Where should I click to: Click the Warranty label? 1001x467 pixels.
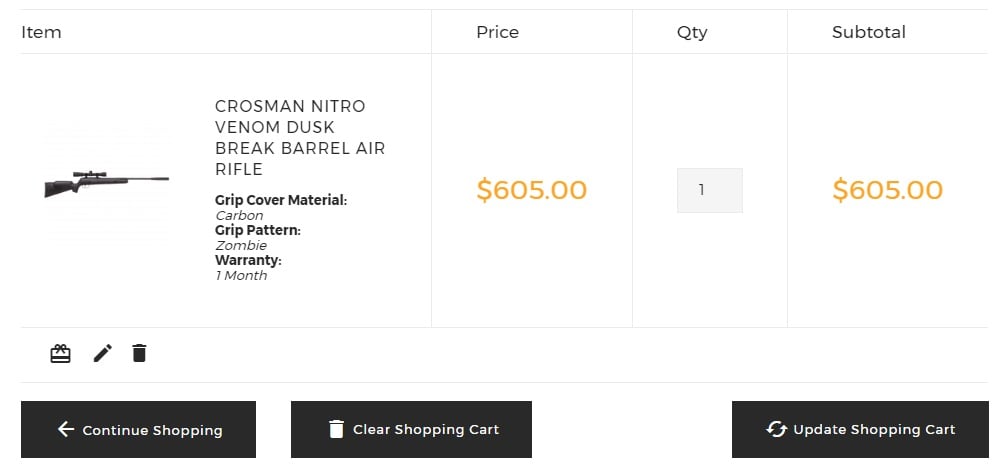pos(248,260)
